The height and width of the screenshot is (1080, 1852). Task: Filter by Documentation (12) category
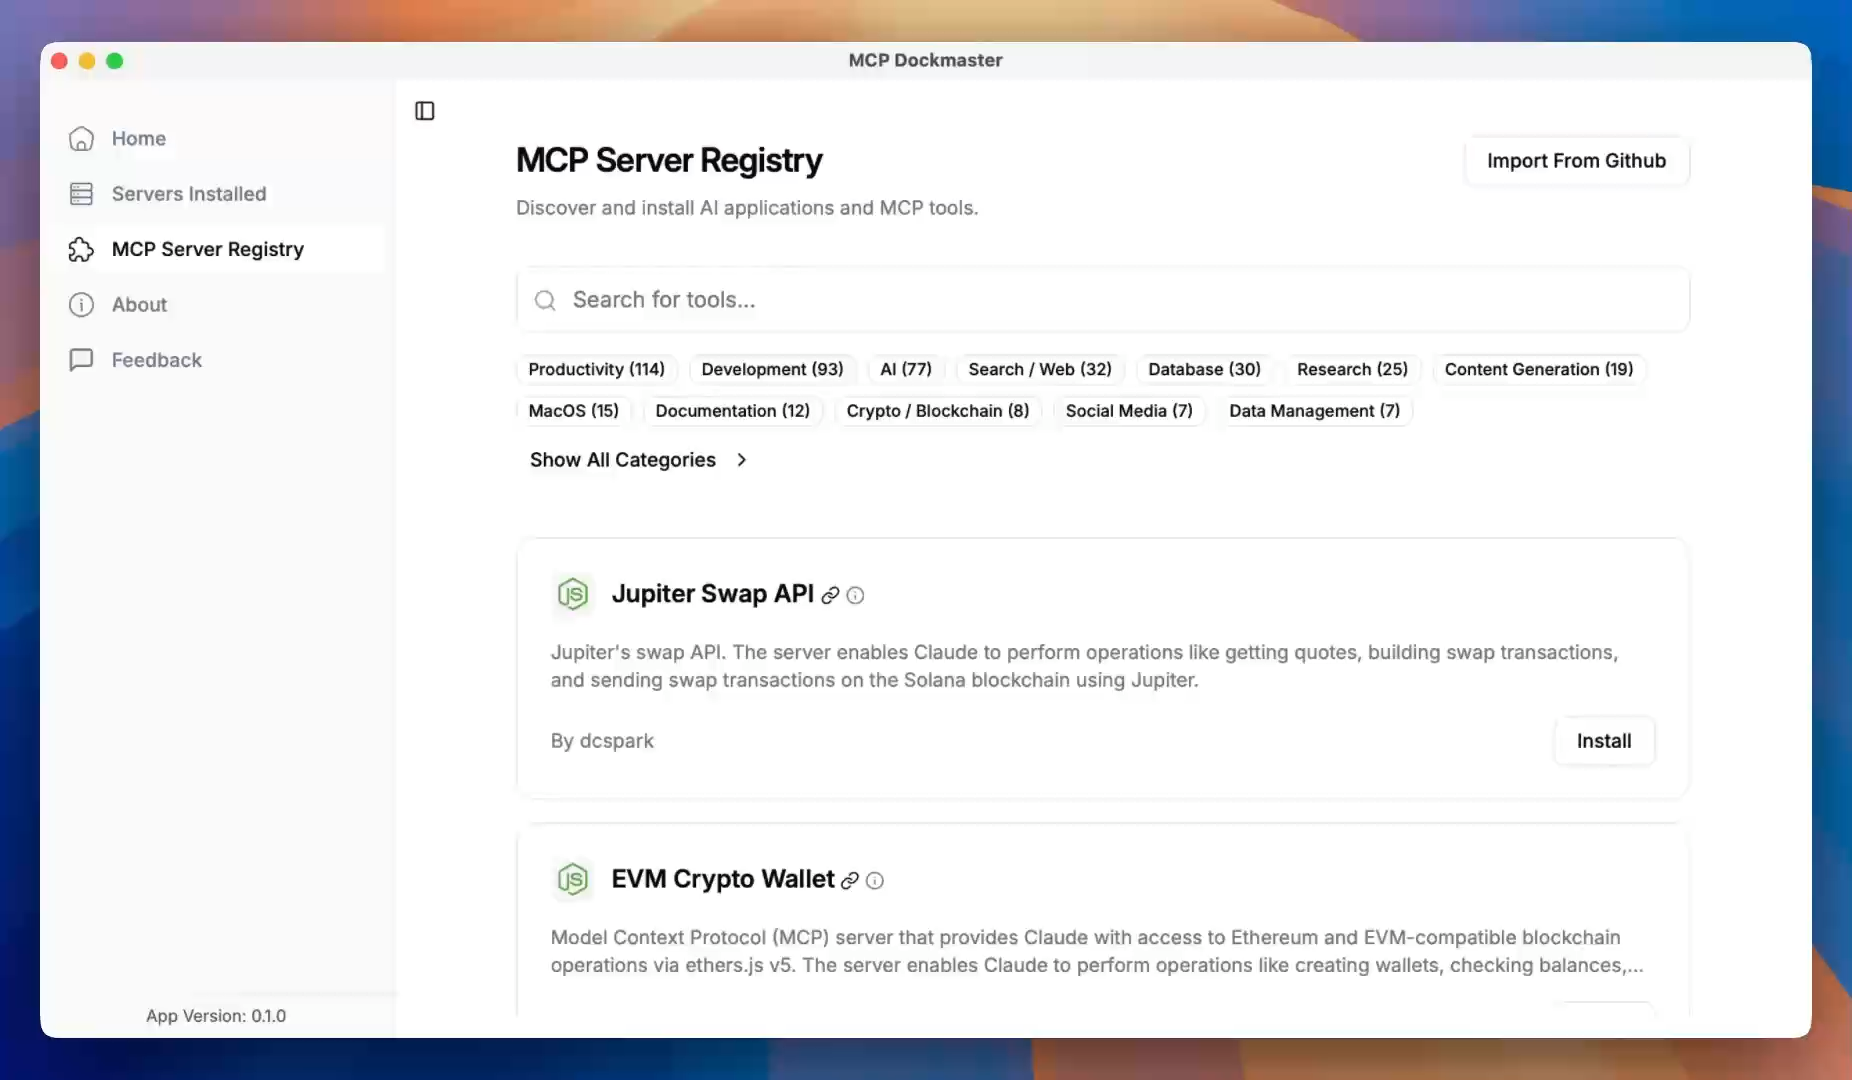(733, 411)
